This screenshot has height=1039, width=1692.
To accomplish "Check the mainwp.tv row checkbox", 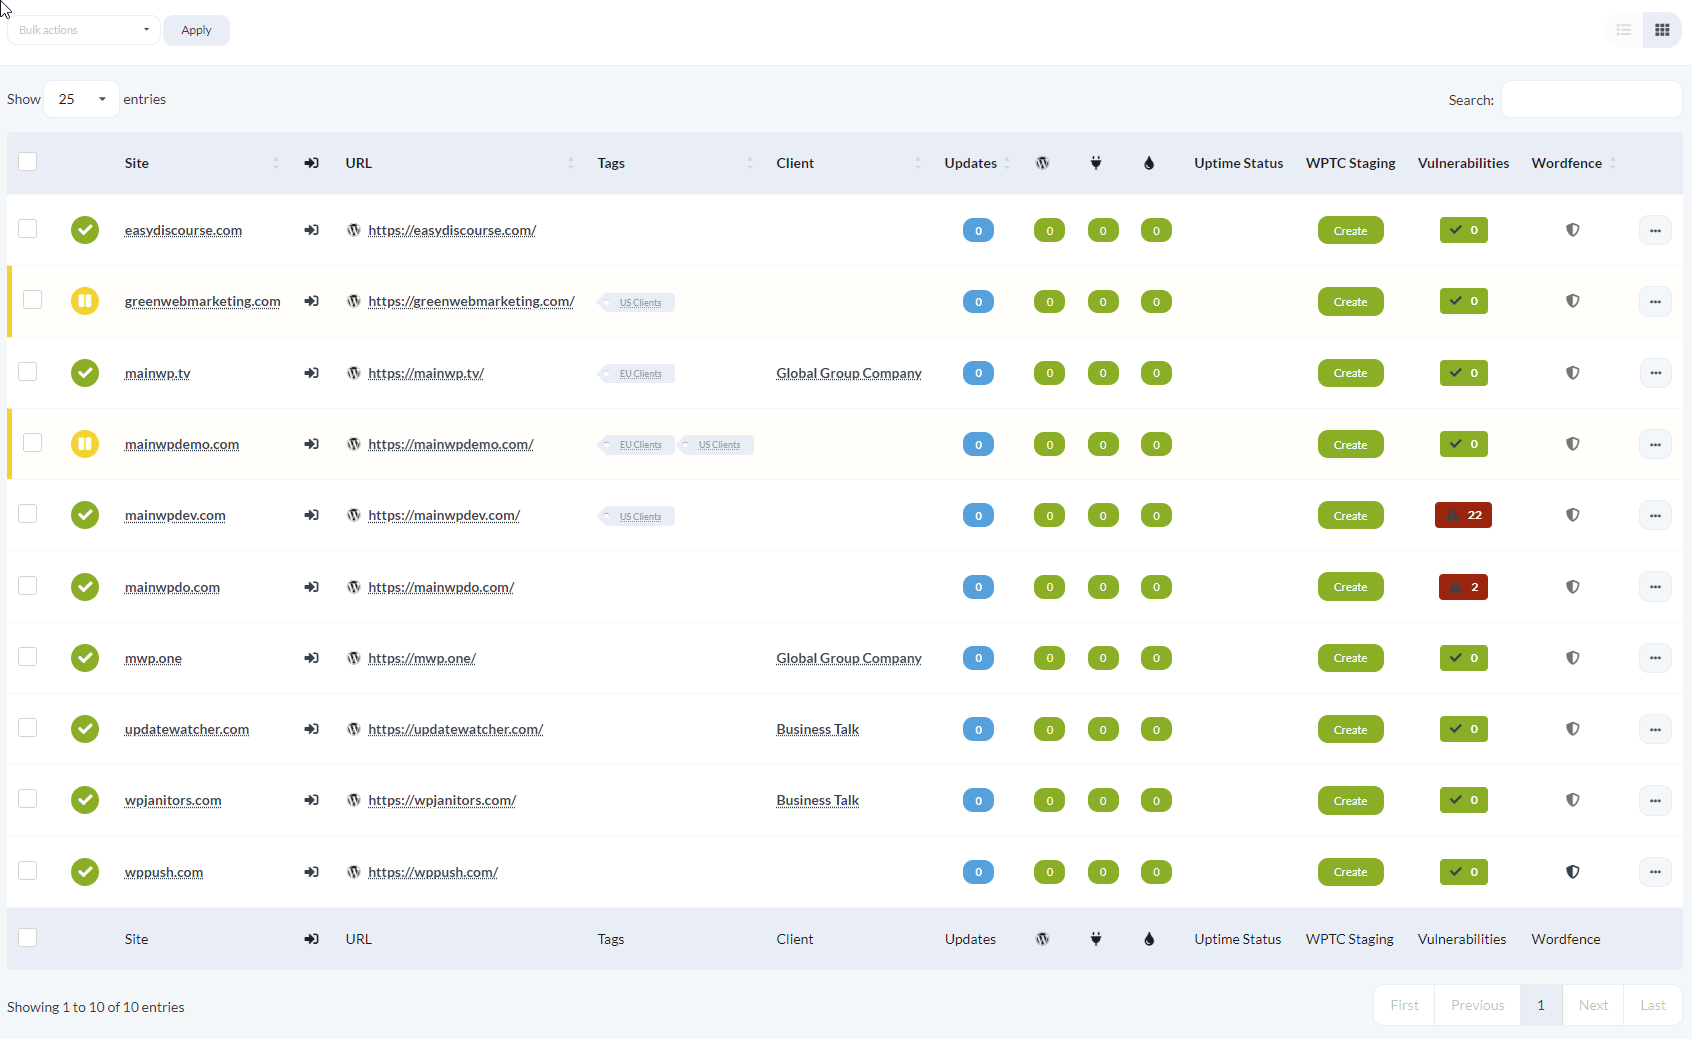I will click(x=28, y=372).
